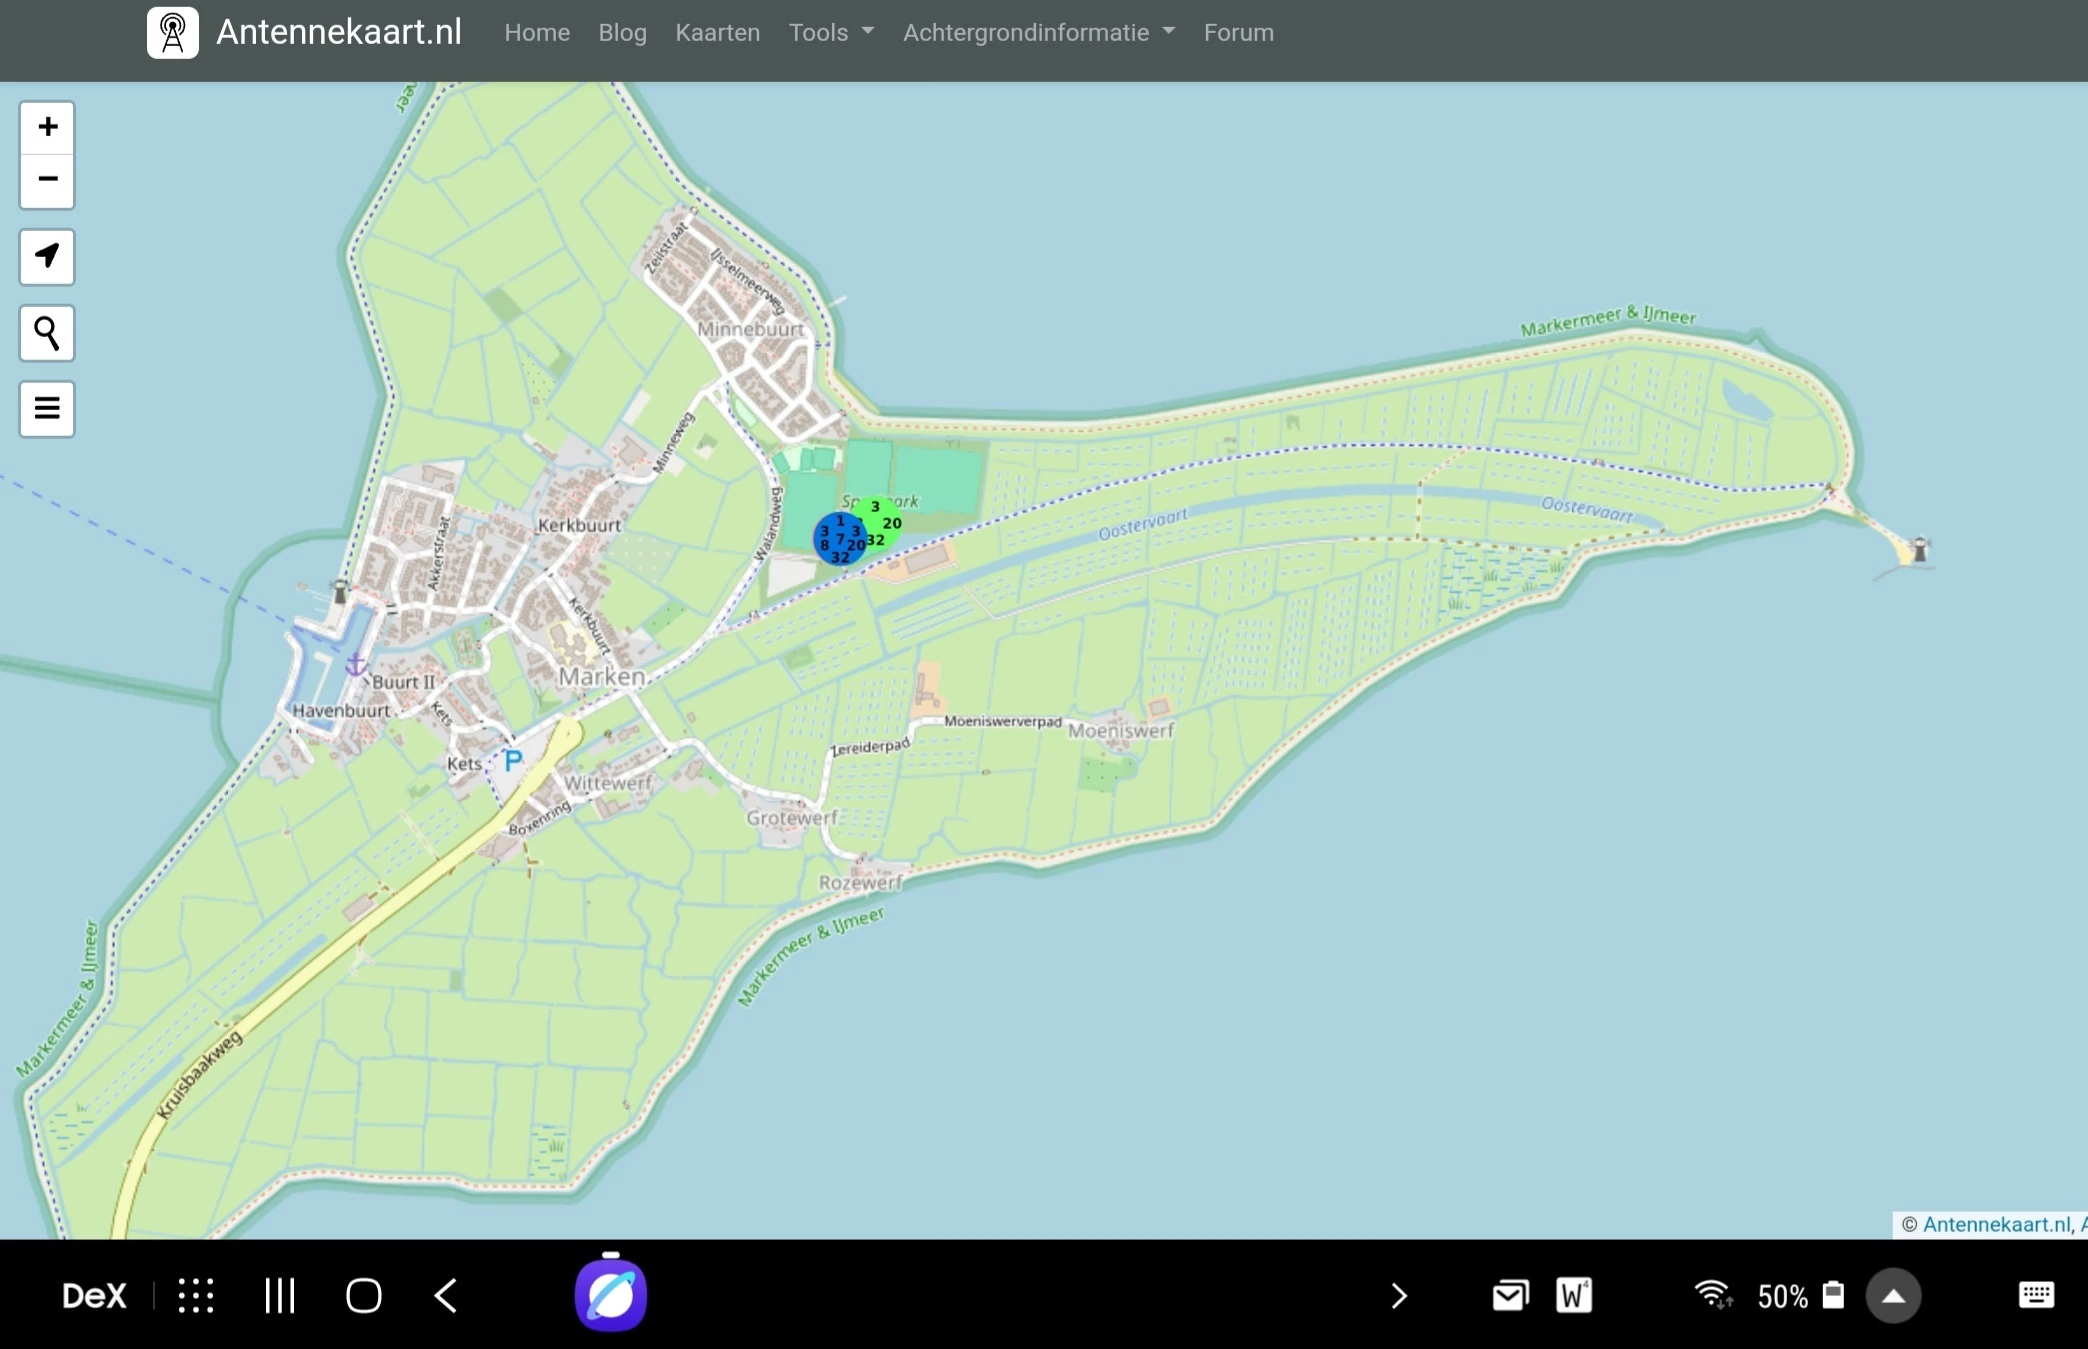Open the map search magnifier
2088x1349 pixels.
pyautogui.click(x=47, y=333)
